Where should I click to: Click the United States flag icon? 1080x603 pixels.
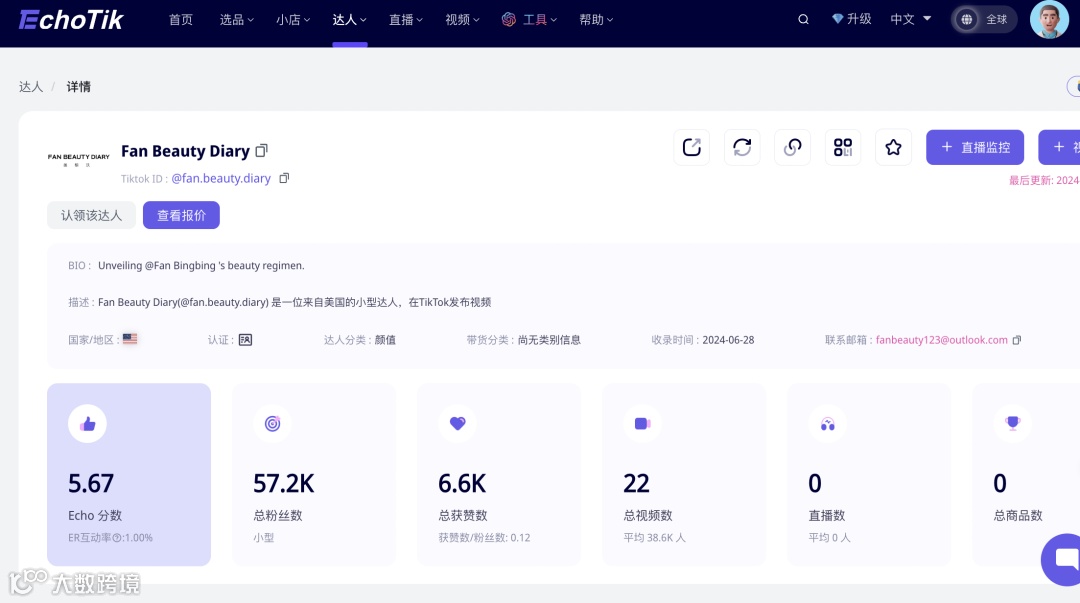129,339
